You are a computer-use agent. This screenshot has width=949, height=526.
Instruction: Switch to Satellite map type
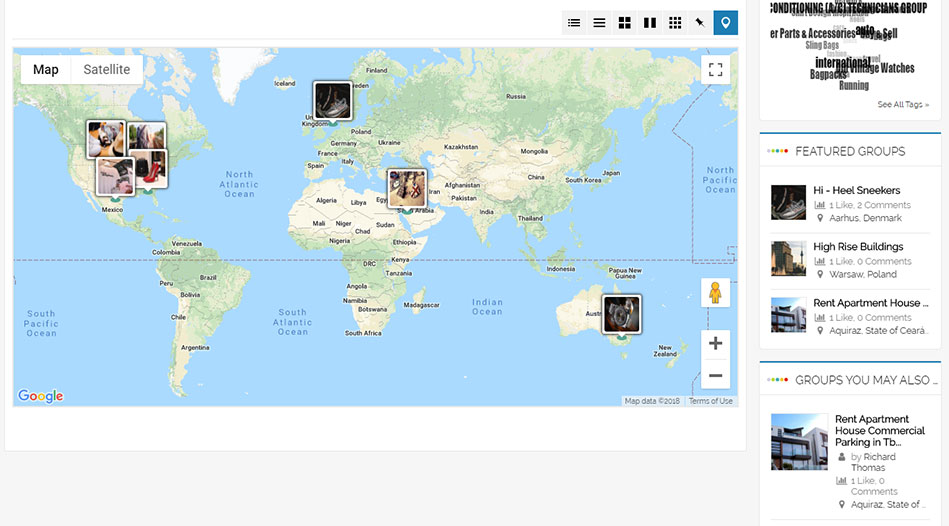(106, 70)
